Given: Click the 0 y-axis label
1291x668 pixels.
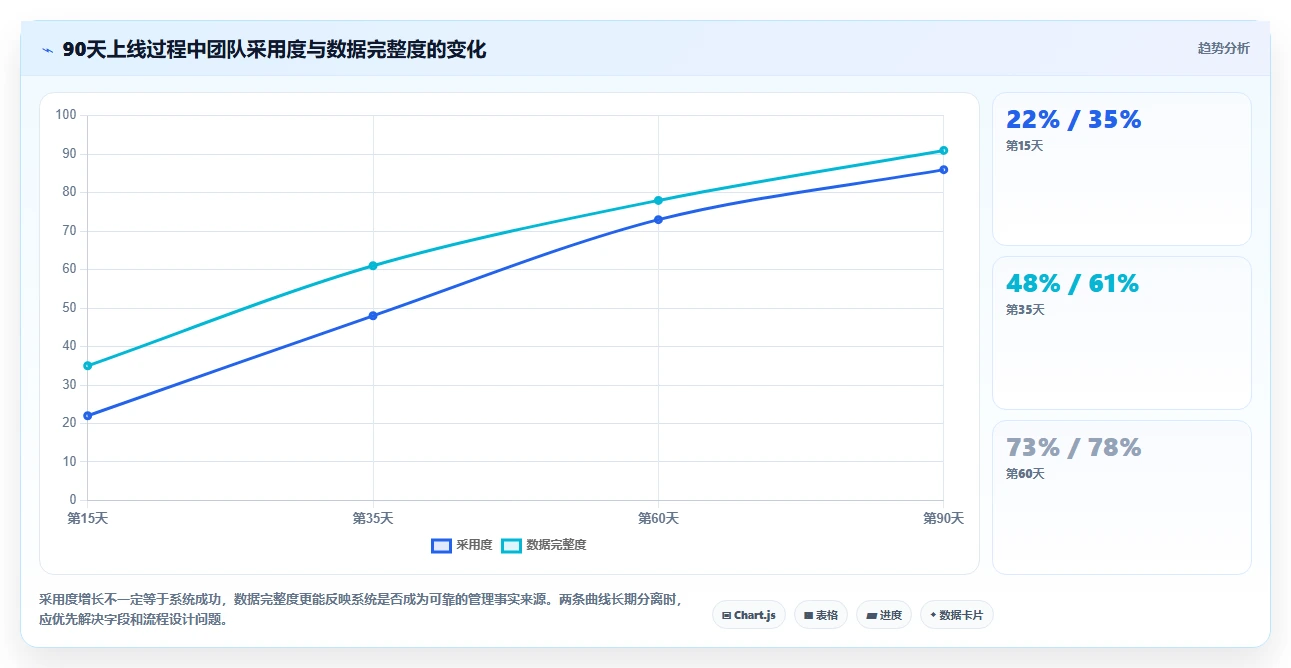Looking at the screenshot, I should [73, 499].
